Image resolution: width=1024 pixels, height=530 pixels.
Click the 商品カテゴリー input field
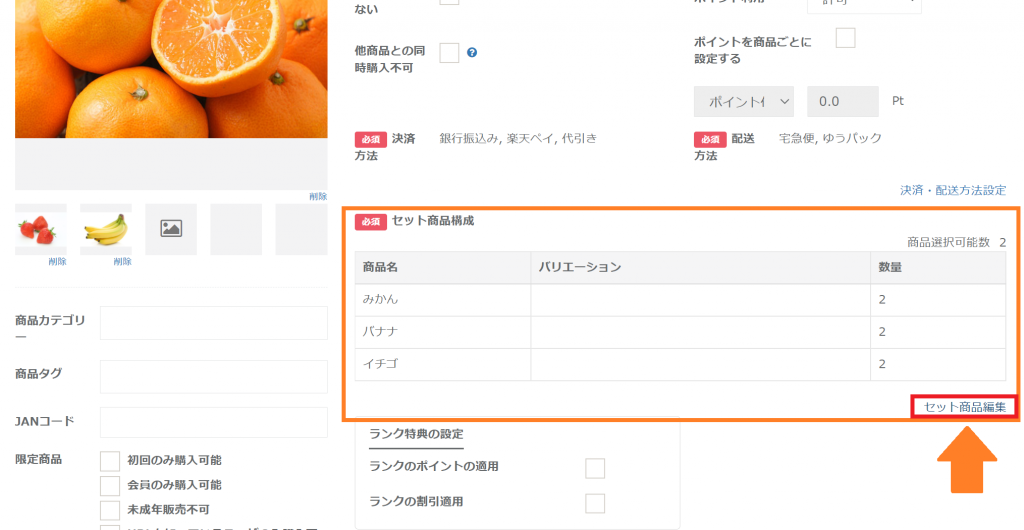[214, 323]
